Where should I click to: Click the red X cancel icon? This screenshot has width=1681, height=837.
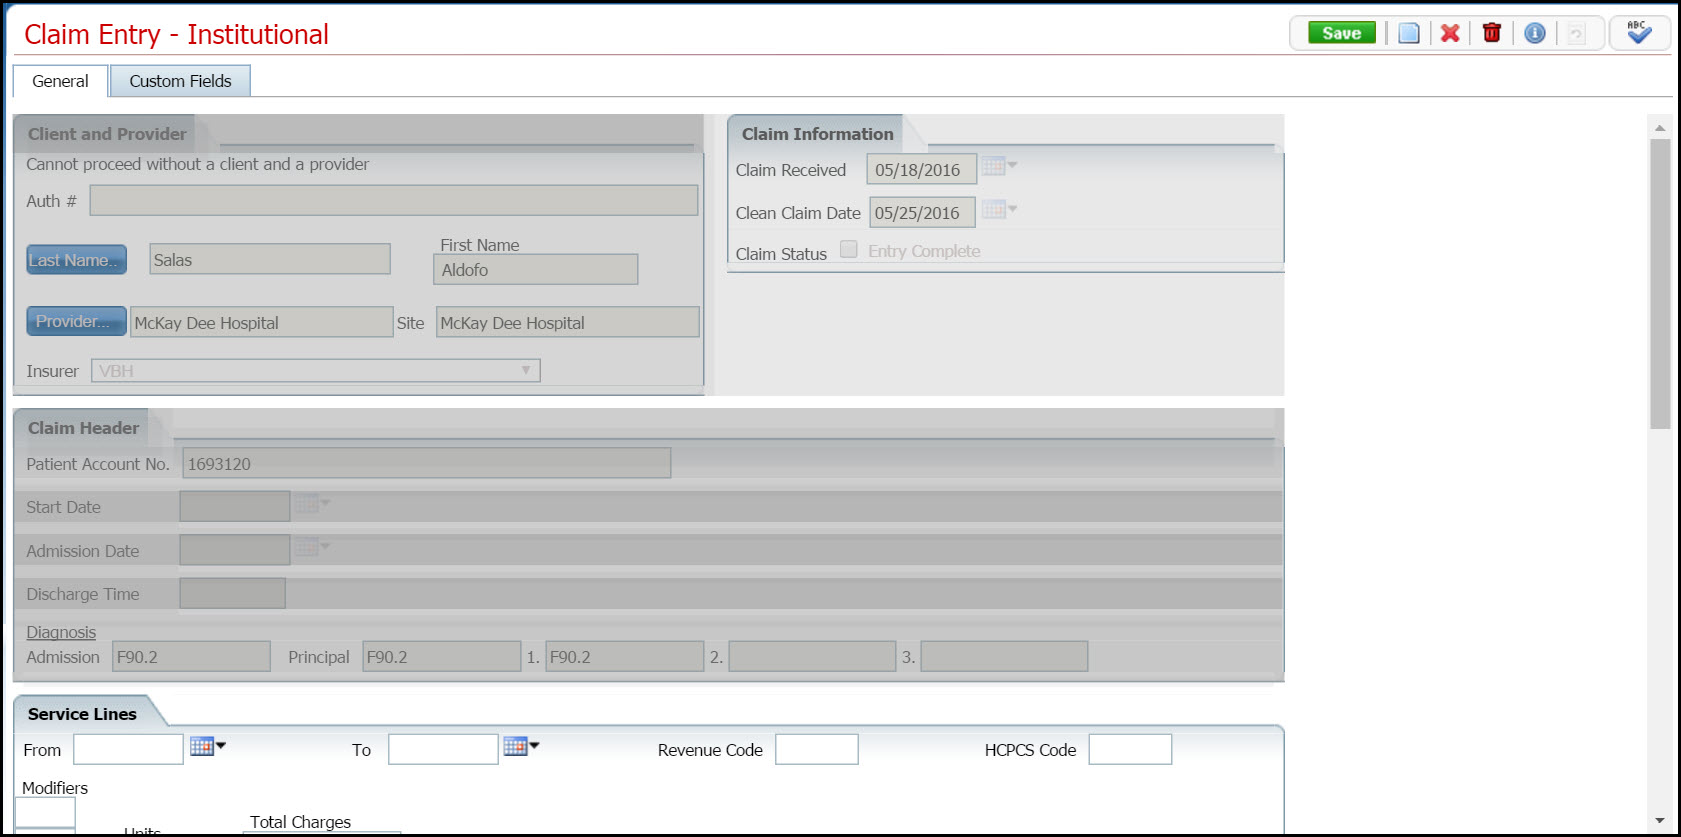click(1450, 34)
